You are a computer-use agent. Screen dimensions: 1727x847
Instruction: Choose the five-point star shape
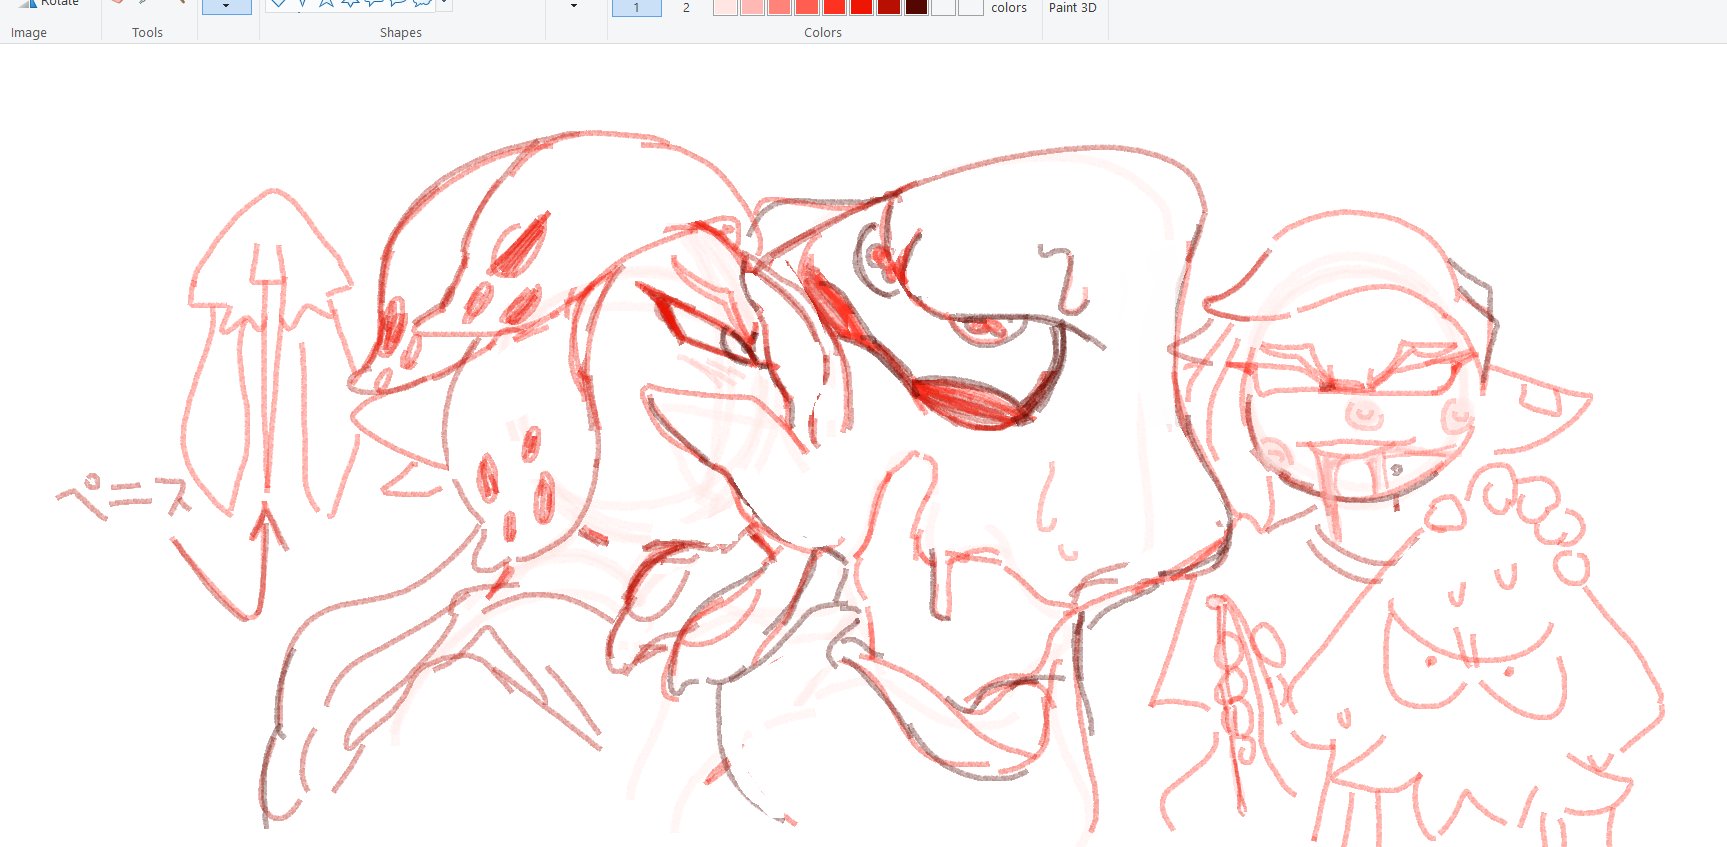click(326, 3)
